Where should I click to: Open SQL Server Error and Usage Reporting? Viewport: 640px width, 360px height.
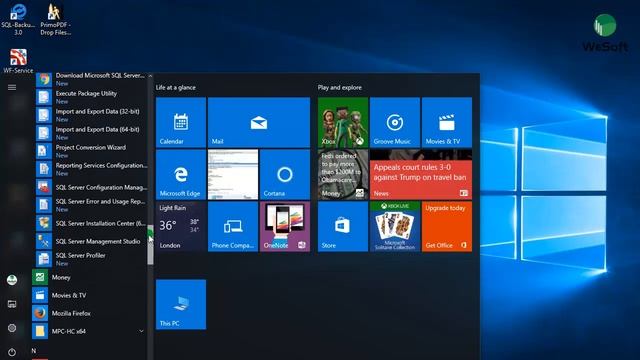pyautogui.click(x=90, y=205)
